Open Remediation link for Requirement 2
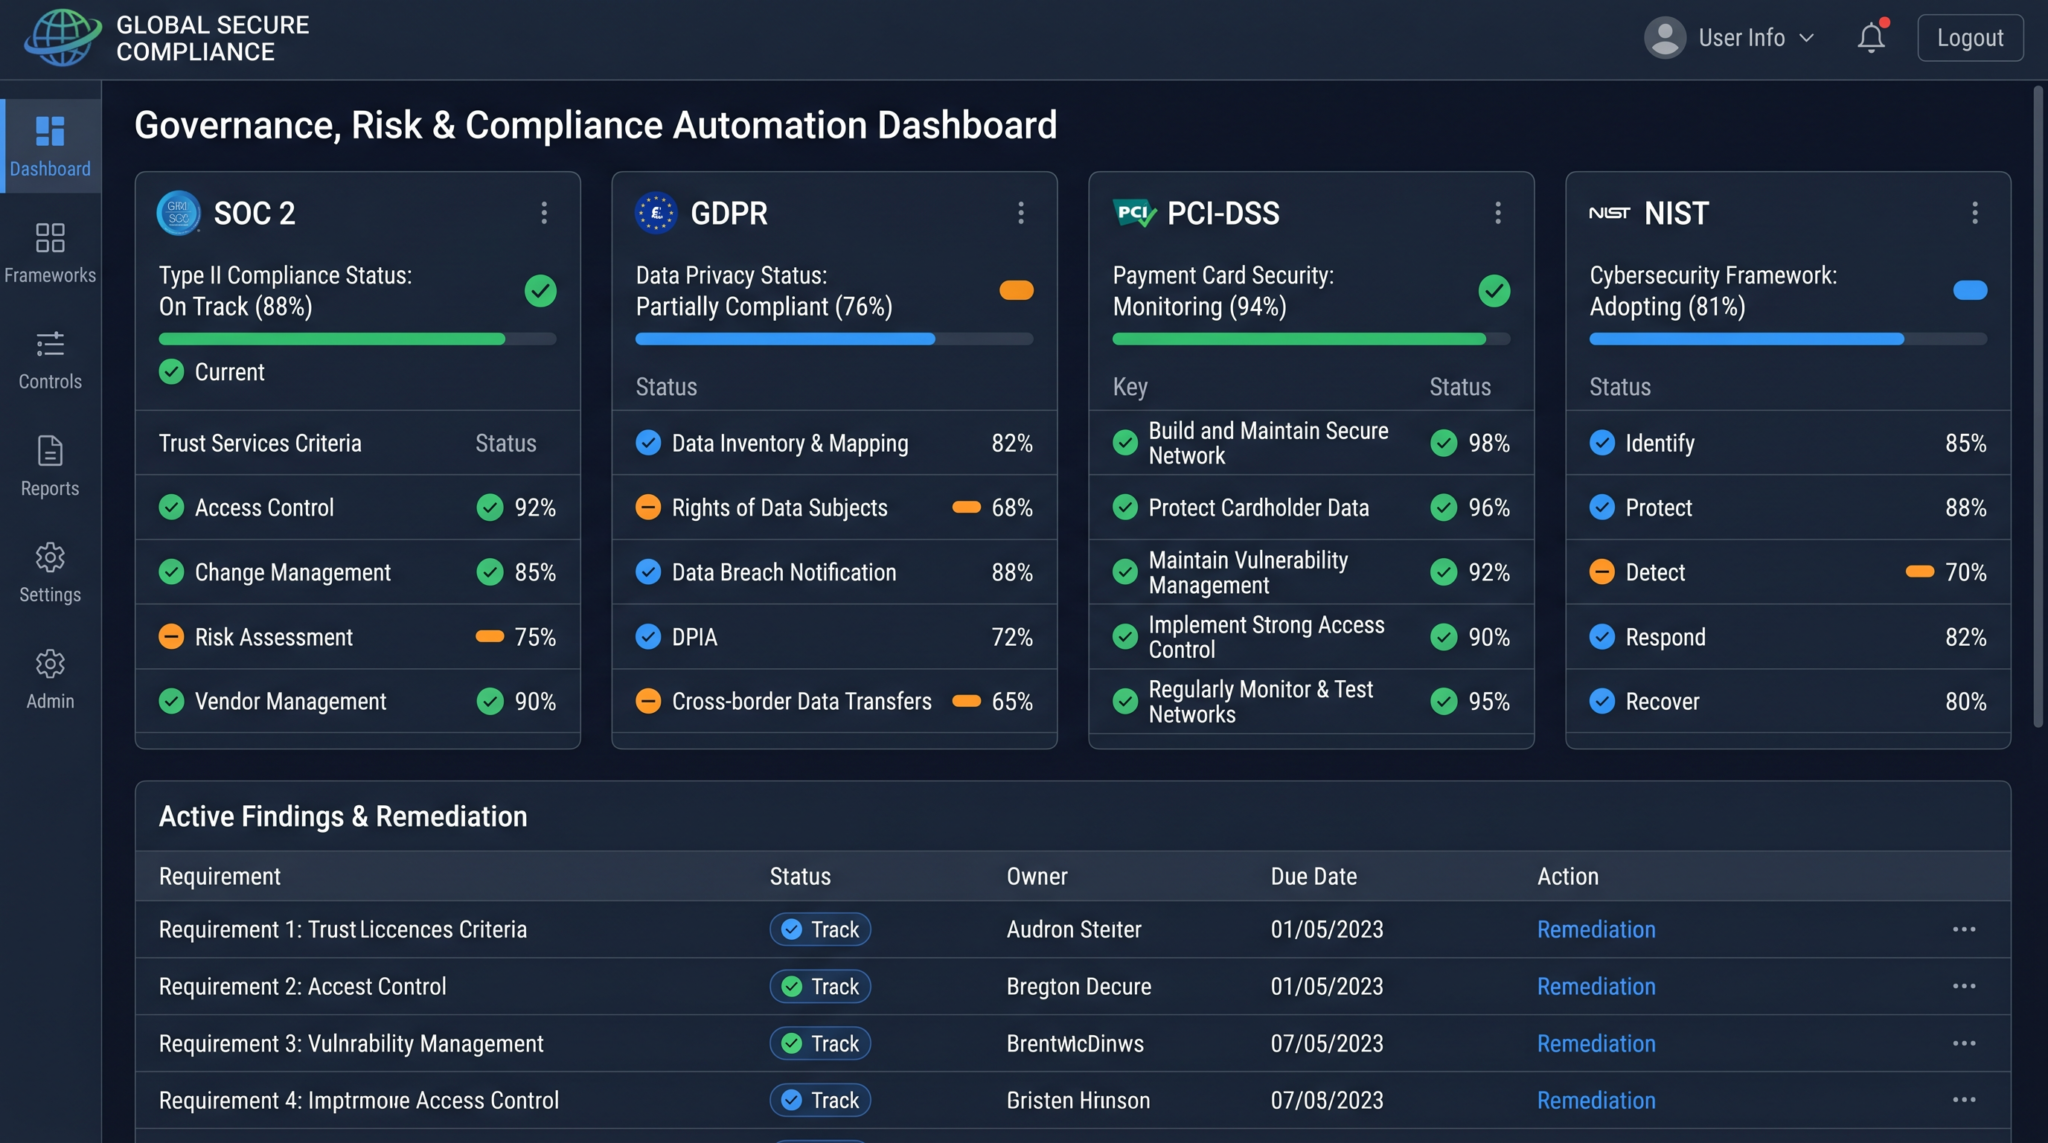Screen dimensions: 2048x1143 (1596, 987)
